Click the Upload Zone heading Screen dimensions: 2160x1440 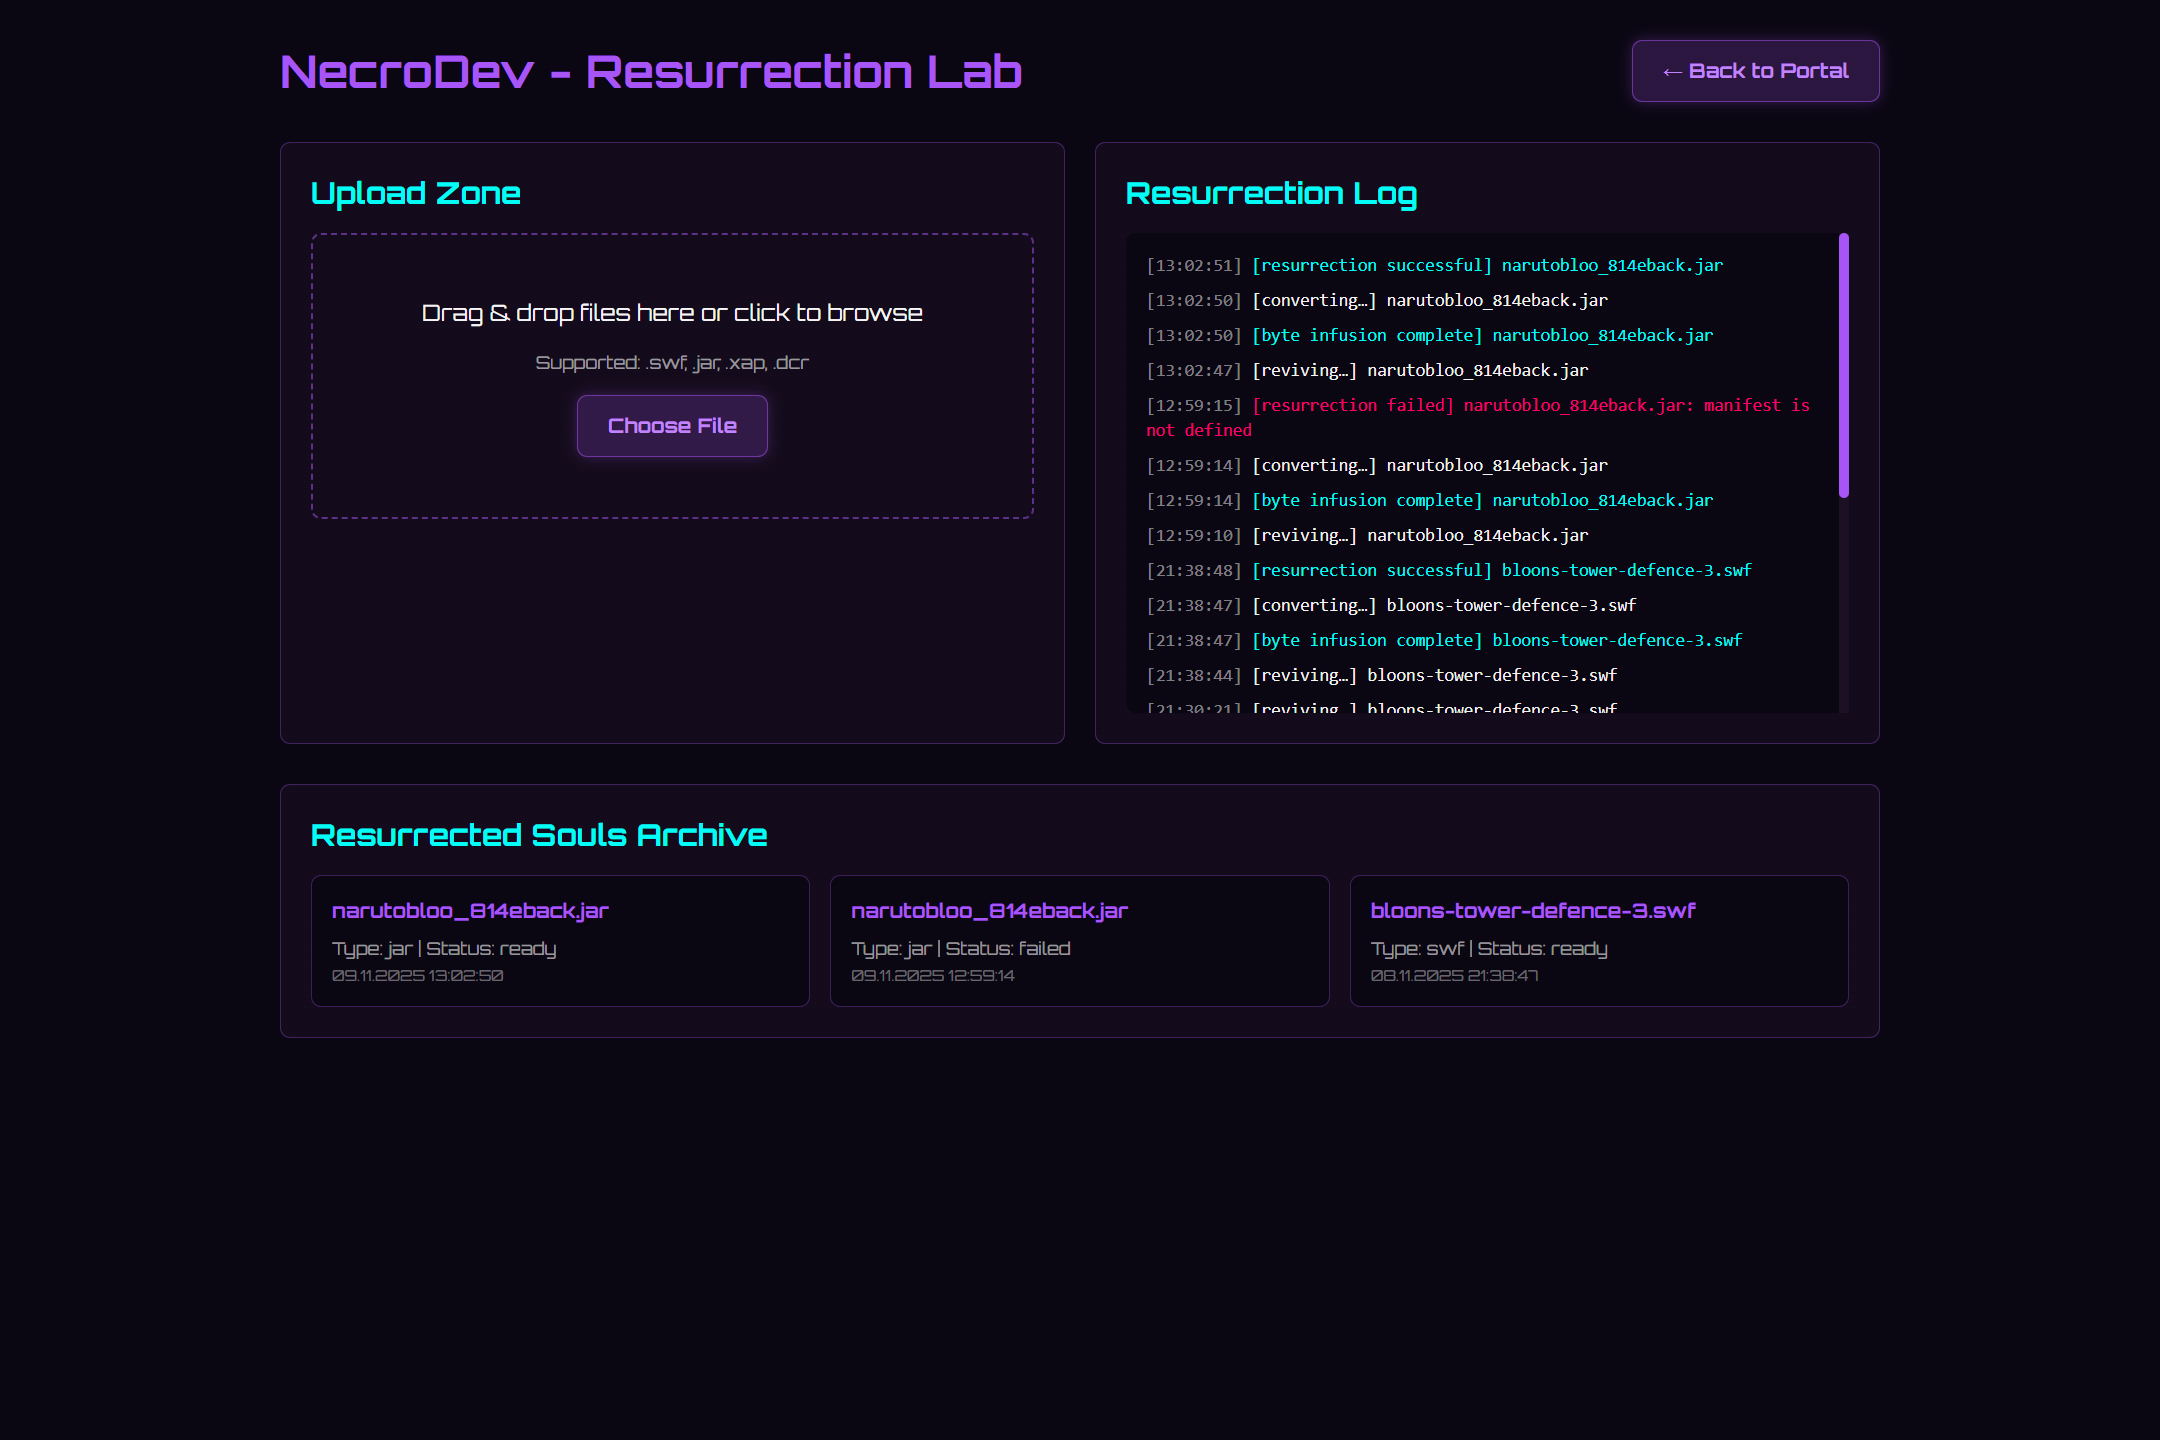tap(415, 193)
